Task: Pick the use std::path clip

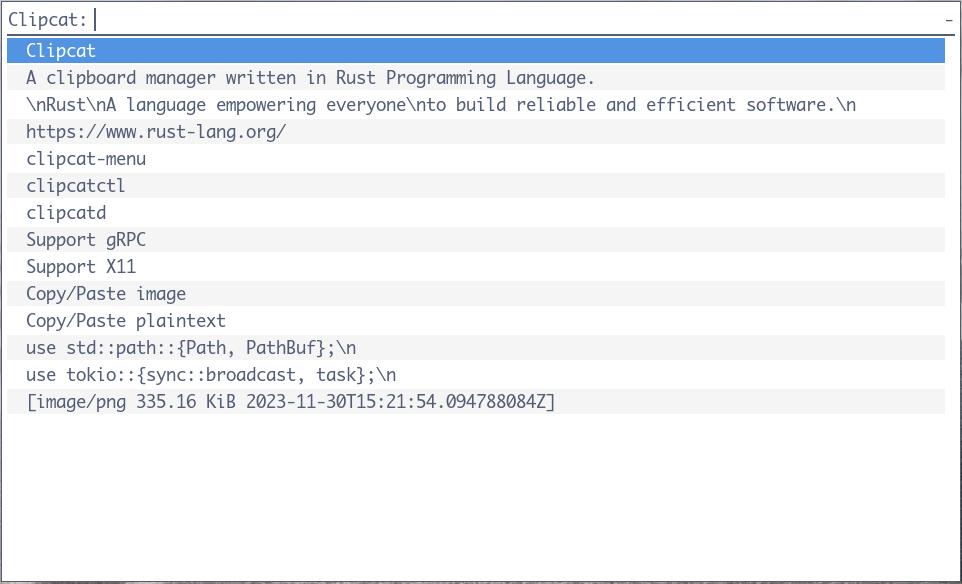Action: tap(475, 347)
